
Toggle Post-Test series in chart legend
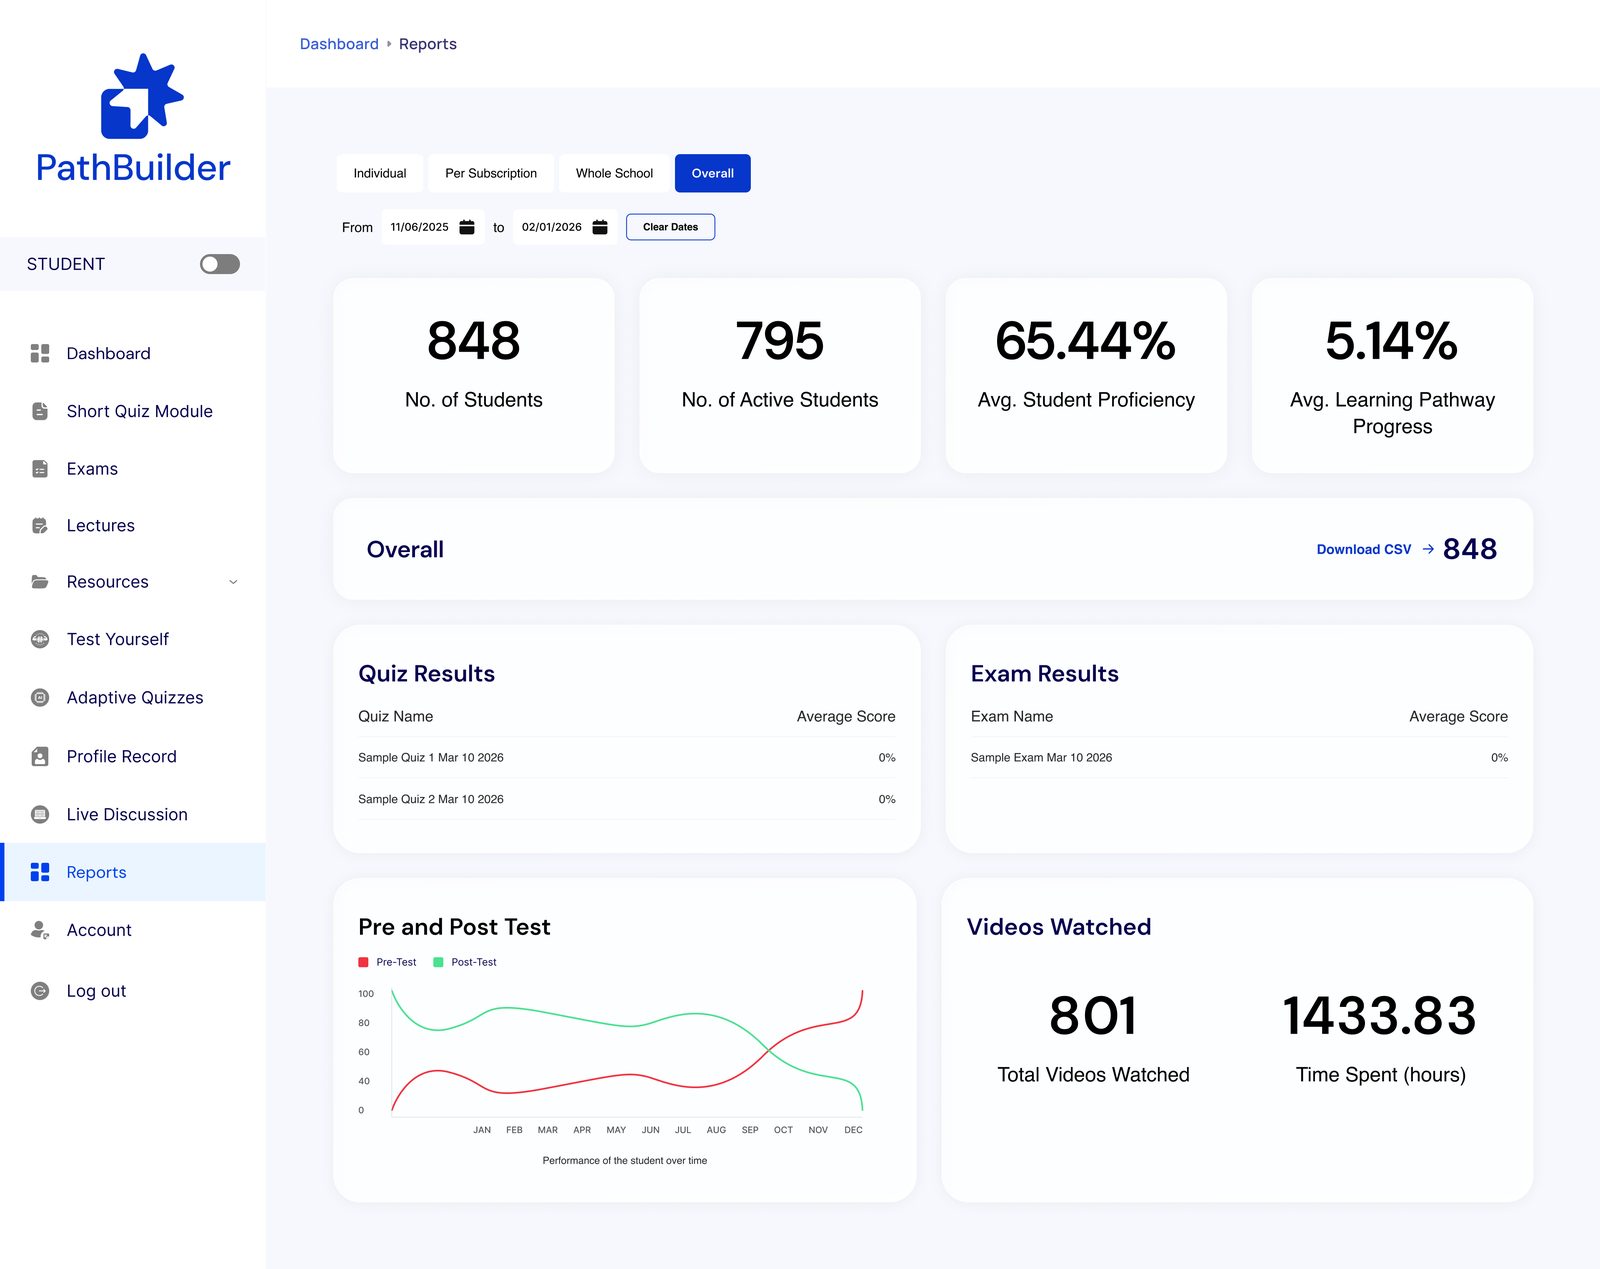pos(465,962)
